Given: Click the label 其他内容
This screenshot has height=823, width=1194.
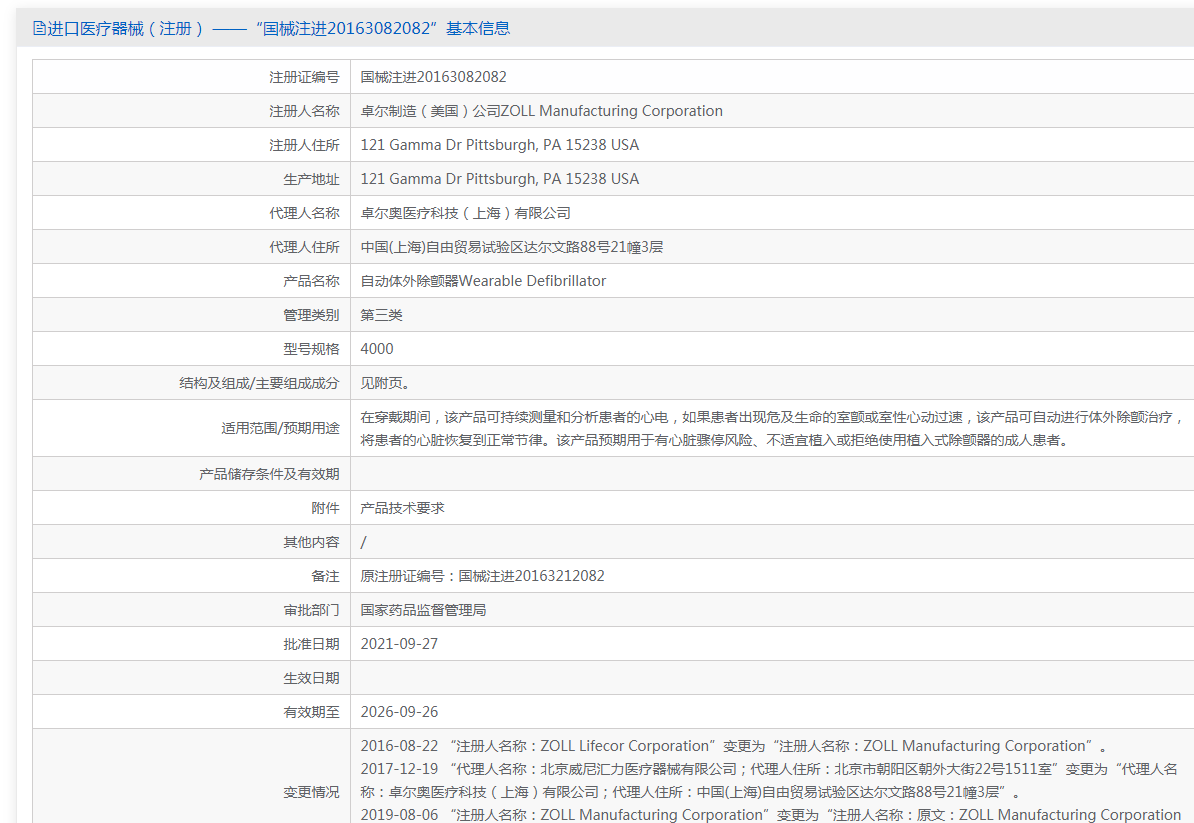Looking at the screenshot, I should (311, 542).
